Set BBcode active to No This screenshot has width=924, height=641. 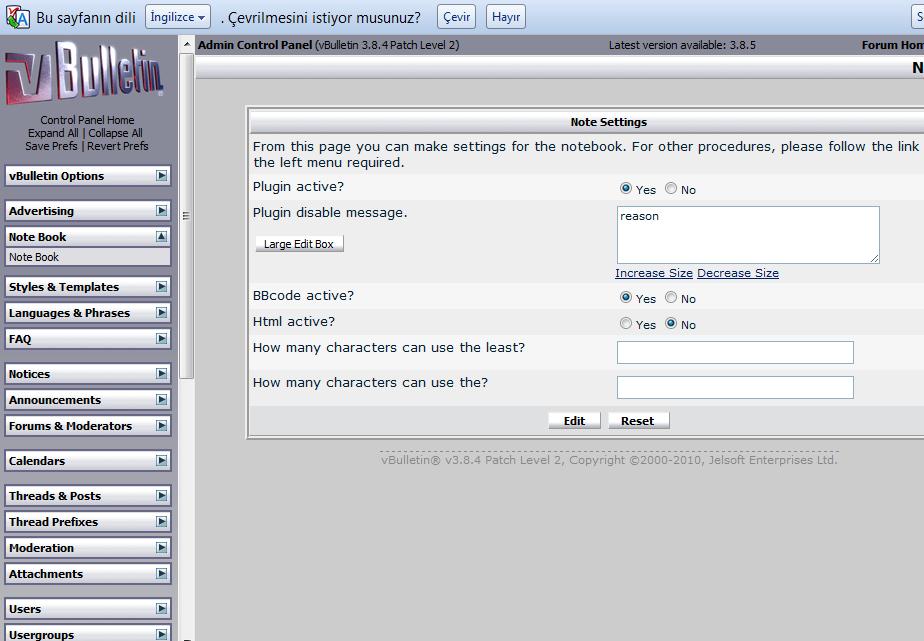(671, 298)
